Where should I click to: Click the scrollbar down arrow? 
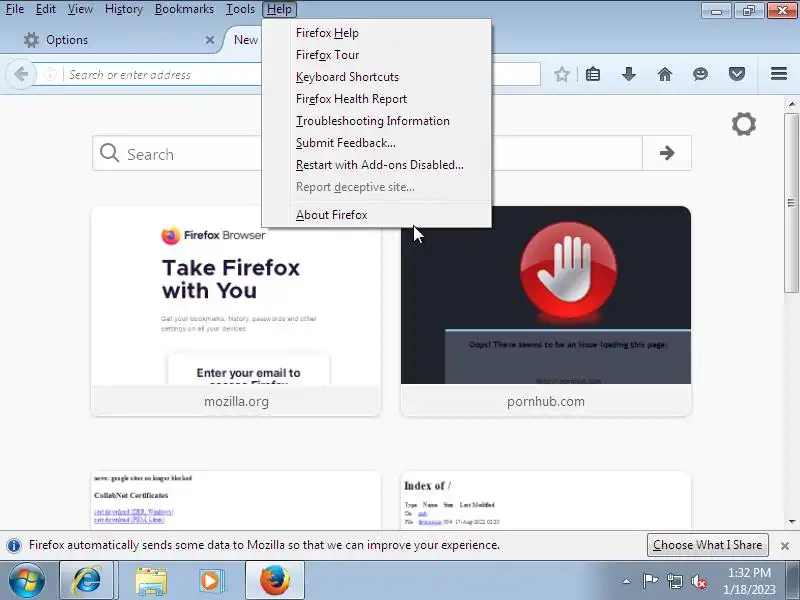tap(791, 521)
